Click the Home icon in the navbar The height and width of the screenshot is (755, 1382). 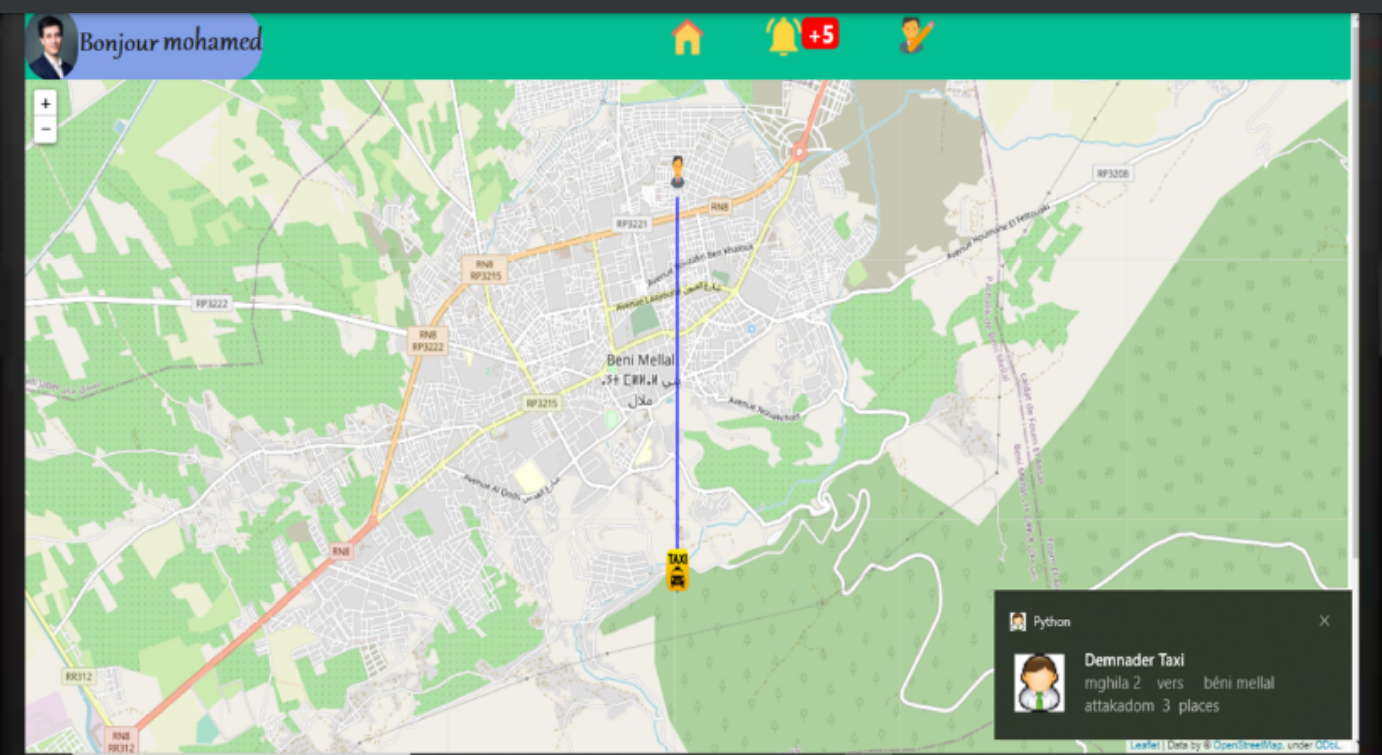pos(687,38)
